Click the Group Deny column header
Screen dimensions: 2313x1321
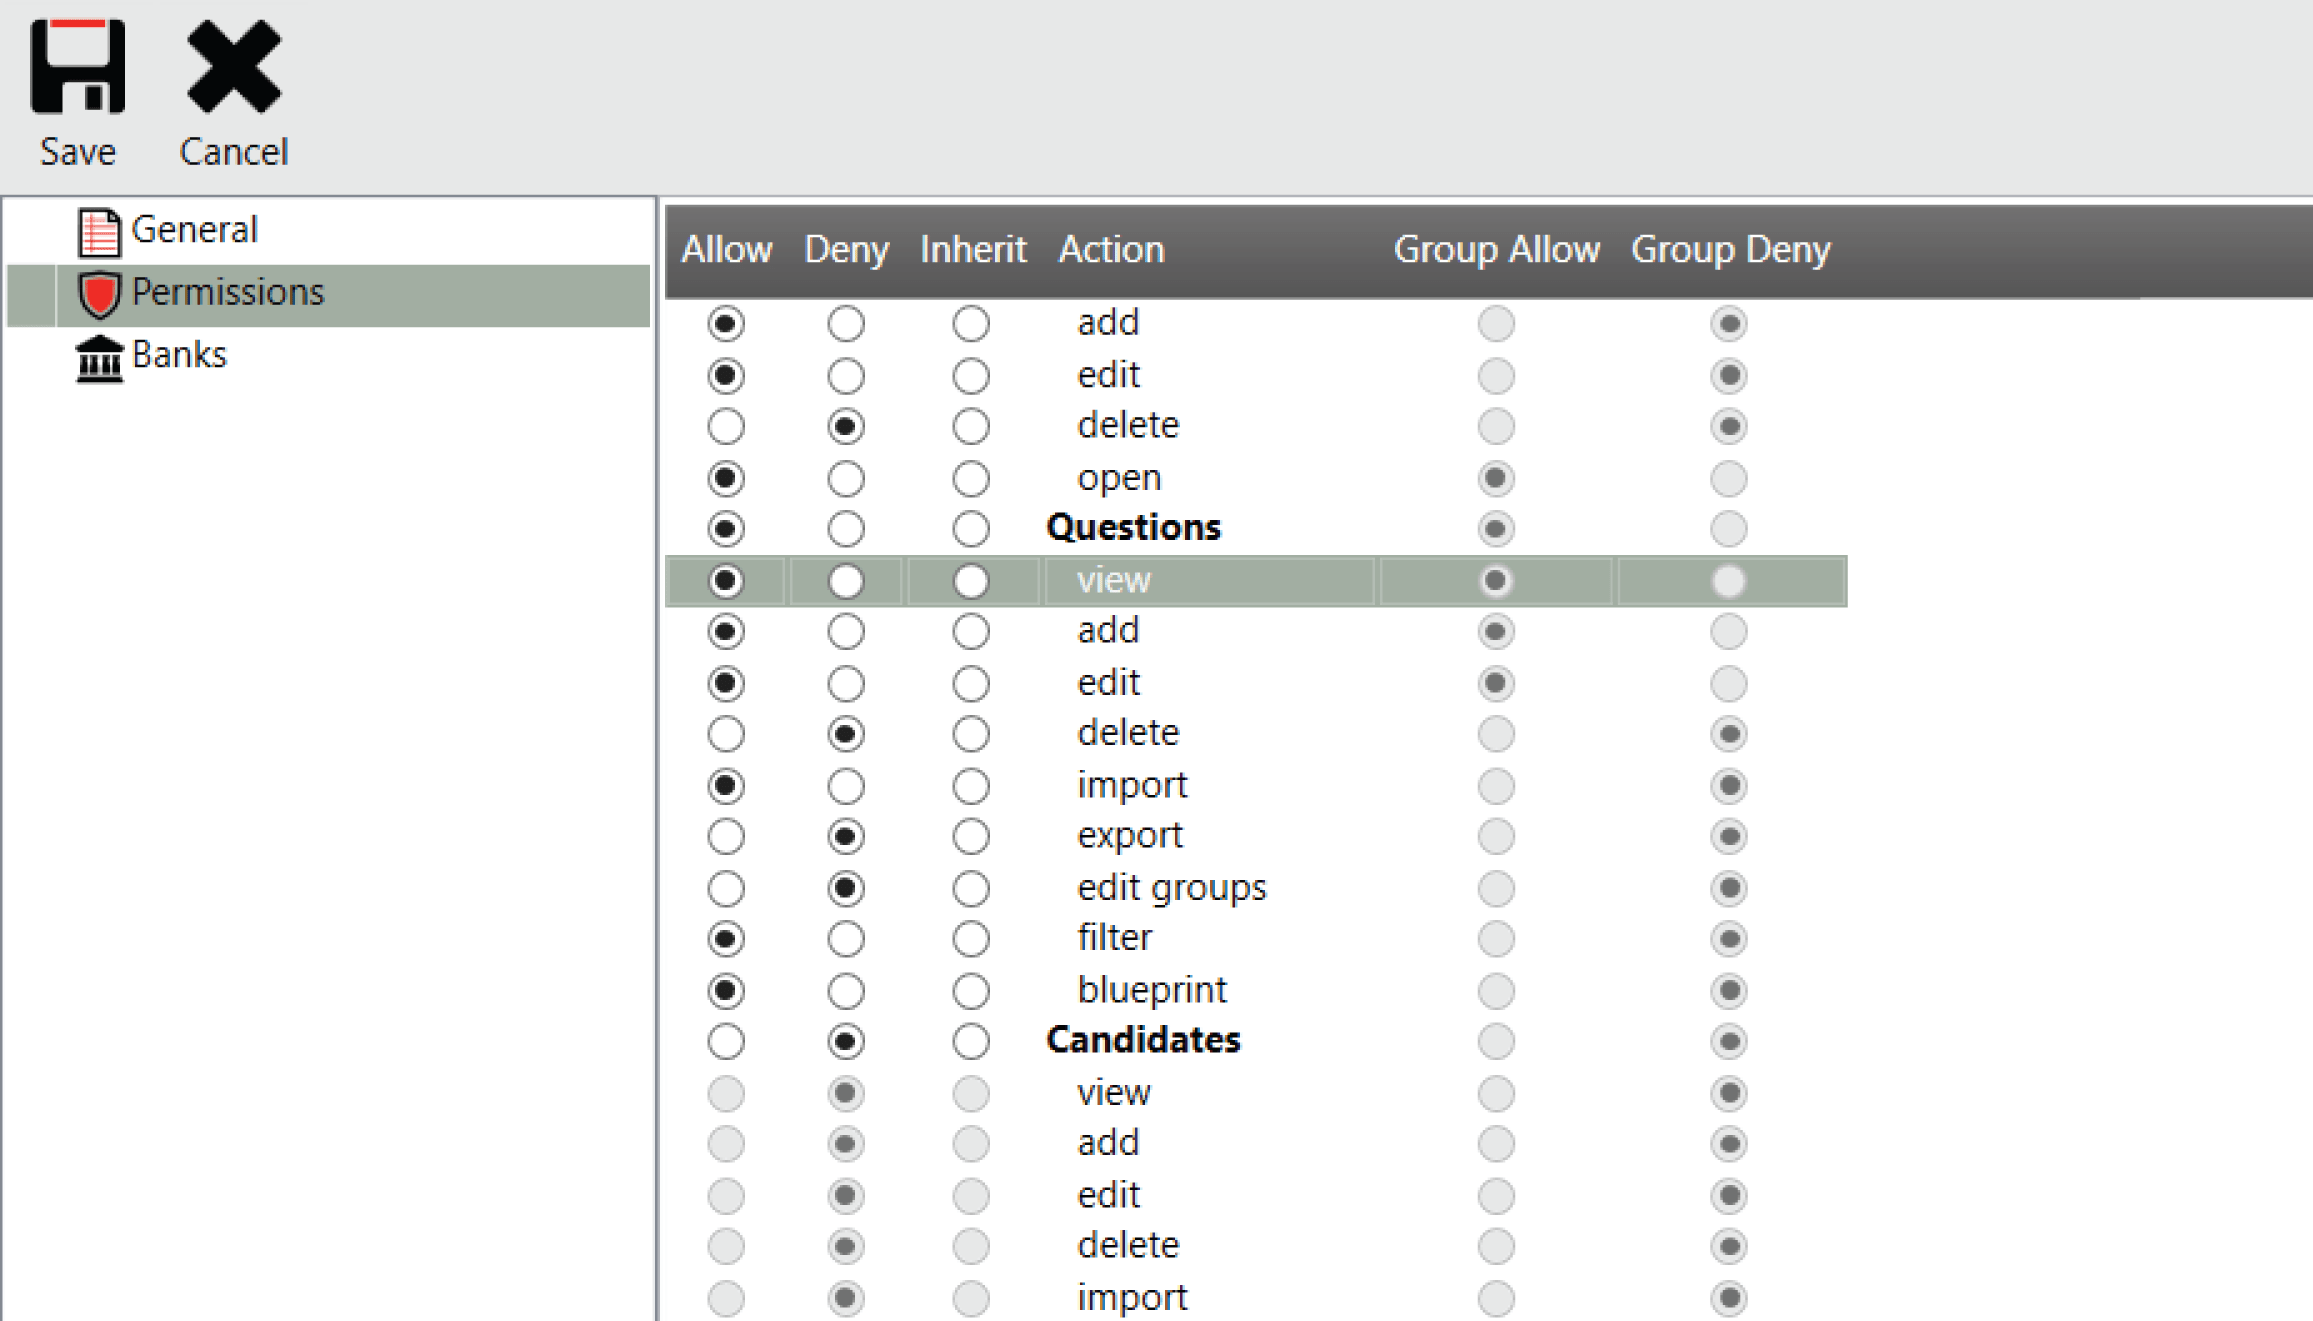[1730, 249]
